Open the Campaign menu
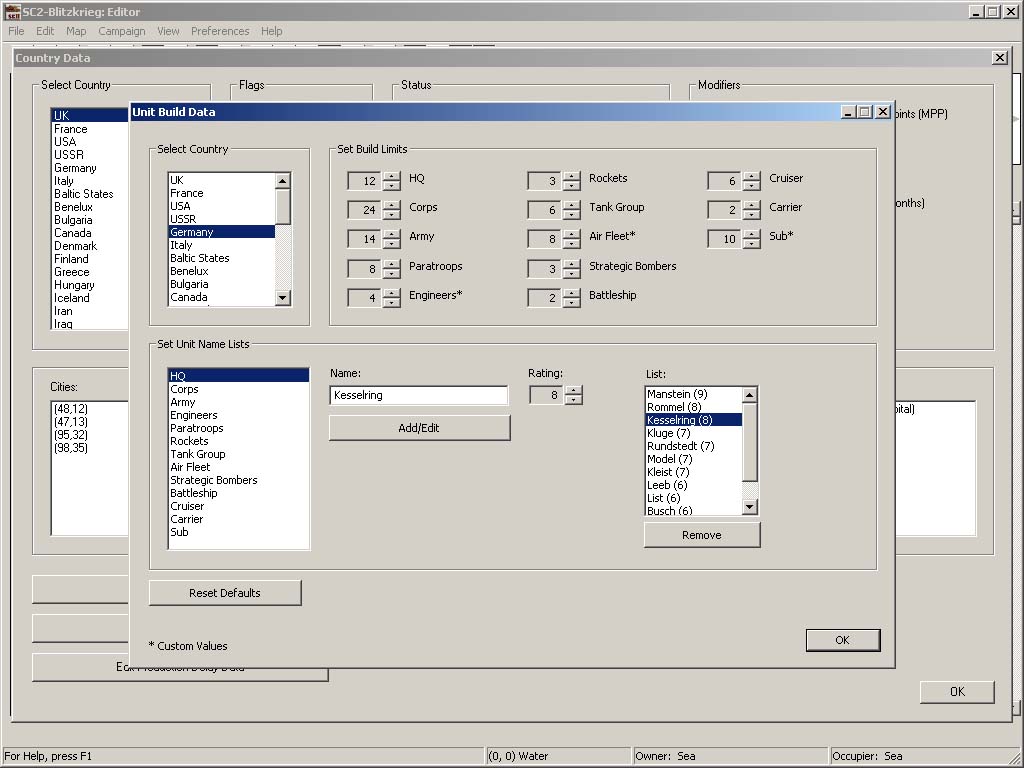 tap(121, 31)
